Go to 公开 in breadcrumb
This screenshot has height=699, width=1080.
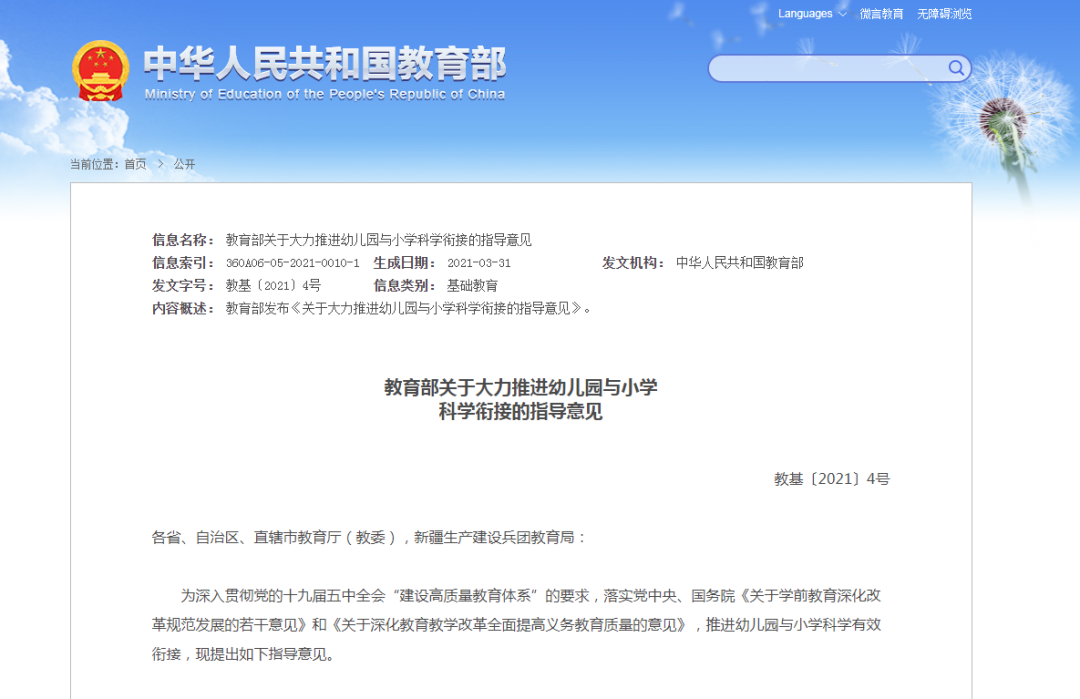pyautogui.click(x=185, y=164)
